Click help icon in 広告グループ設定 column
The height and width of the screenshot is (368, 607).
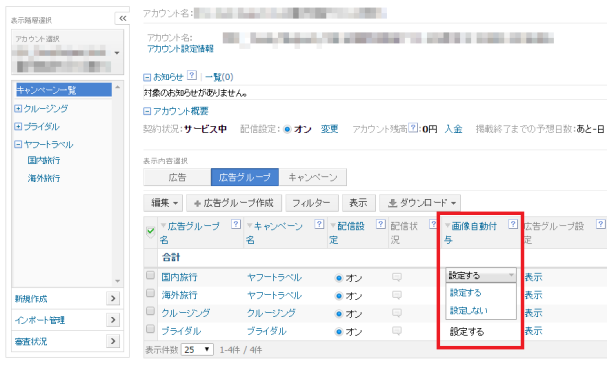click(x=600, y=224)
